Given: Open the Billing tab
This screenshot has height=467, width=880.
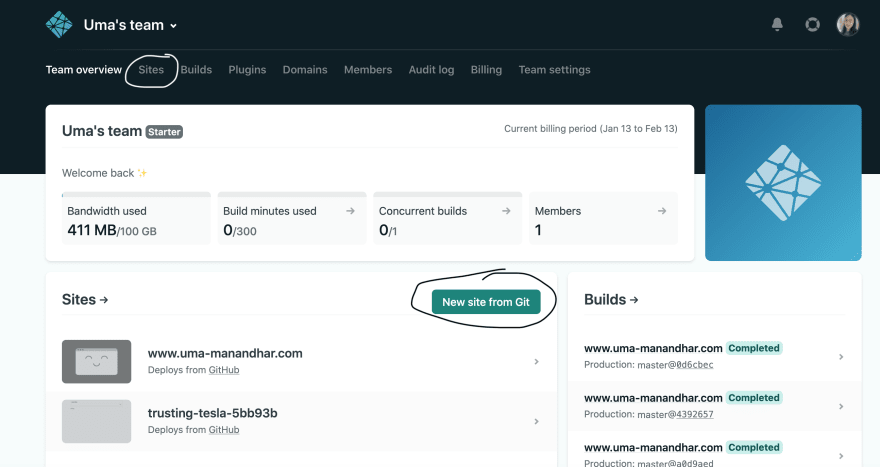Looking at the screenshot, I should click(x=486, y=70).
